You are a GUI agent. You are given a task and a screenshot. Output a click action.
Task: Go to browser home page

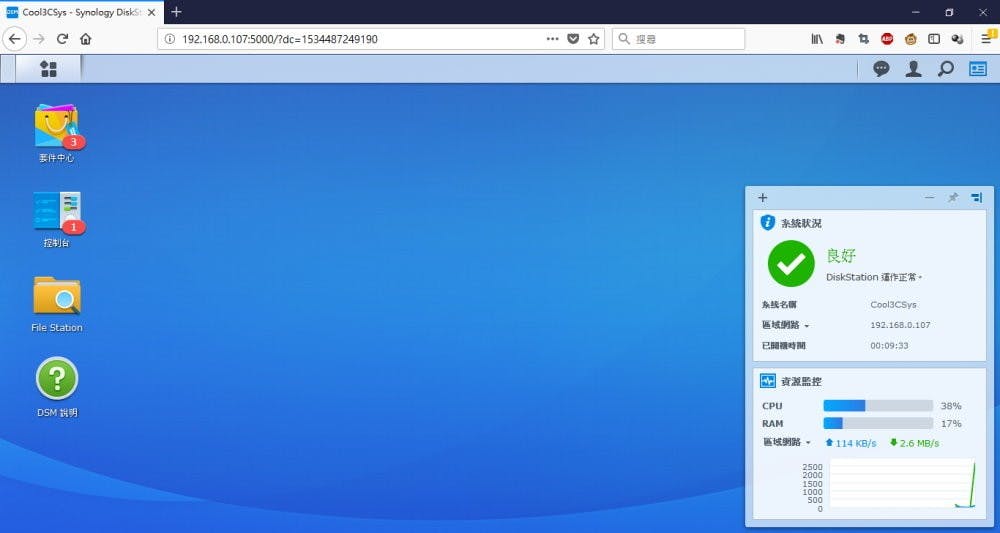point(85,39)
